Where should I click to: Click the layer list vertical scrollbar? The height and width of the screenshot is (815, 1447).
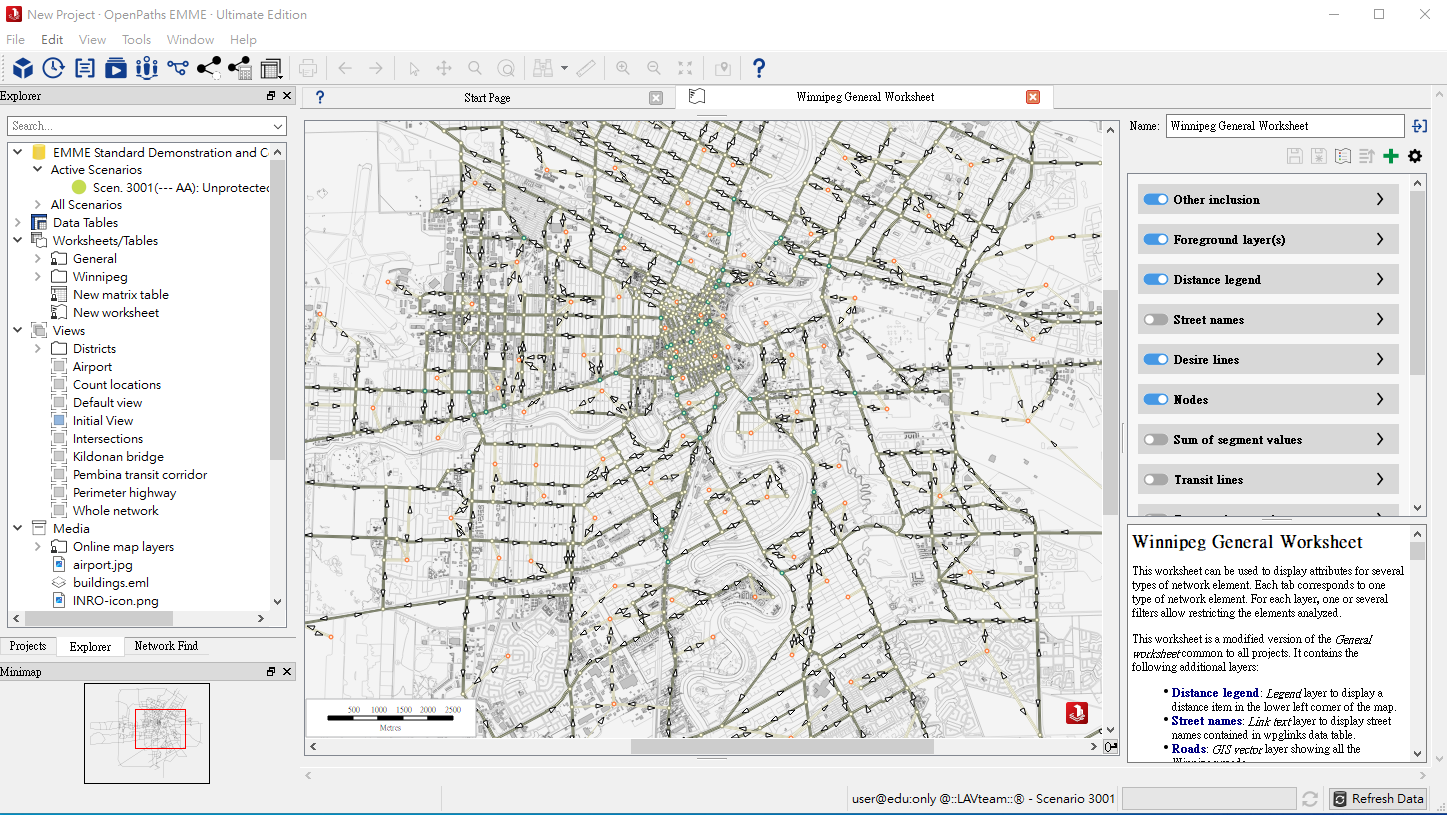[1417, 282]
